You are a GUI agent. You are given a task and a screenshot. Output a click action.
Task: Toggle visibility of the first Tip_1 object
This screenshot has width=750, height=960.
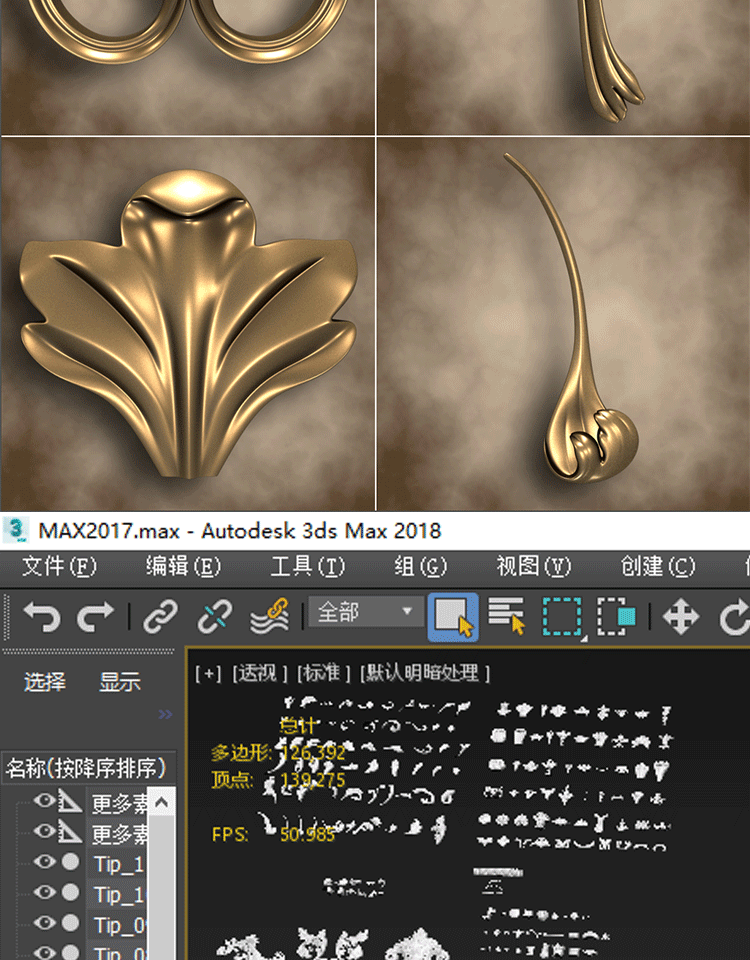pyautogui.click(x=44, y=862)
